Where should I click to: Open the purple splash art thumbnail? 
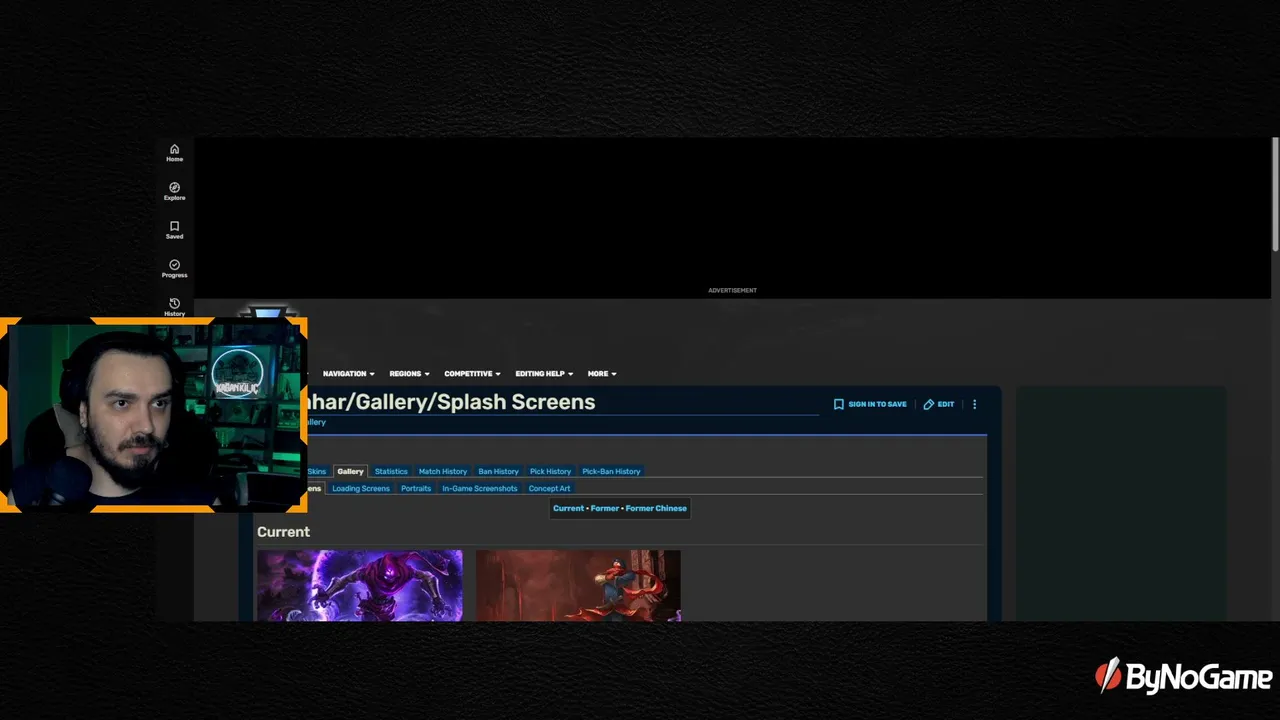(360, 585)
